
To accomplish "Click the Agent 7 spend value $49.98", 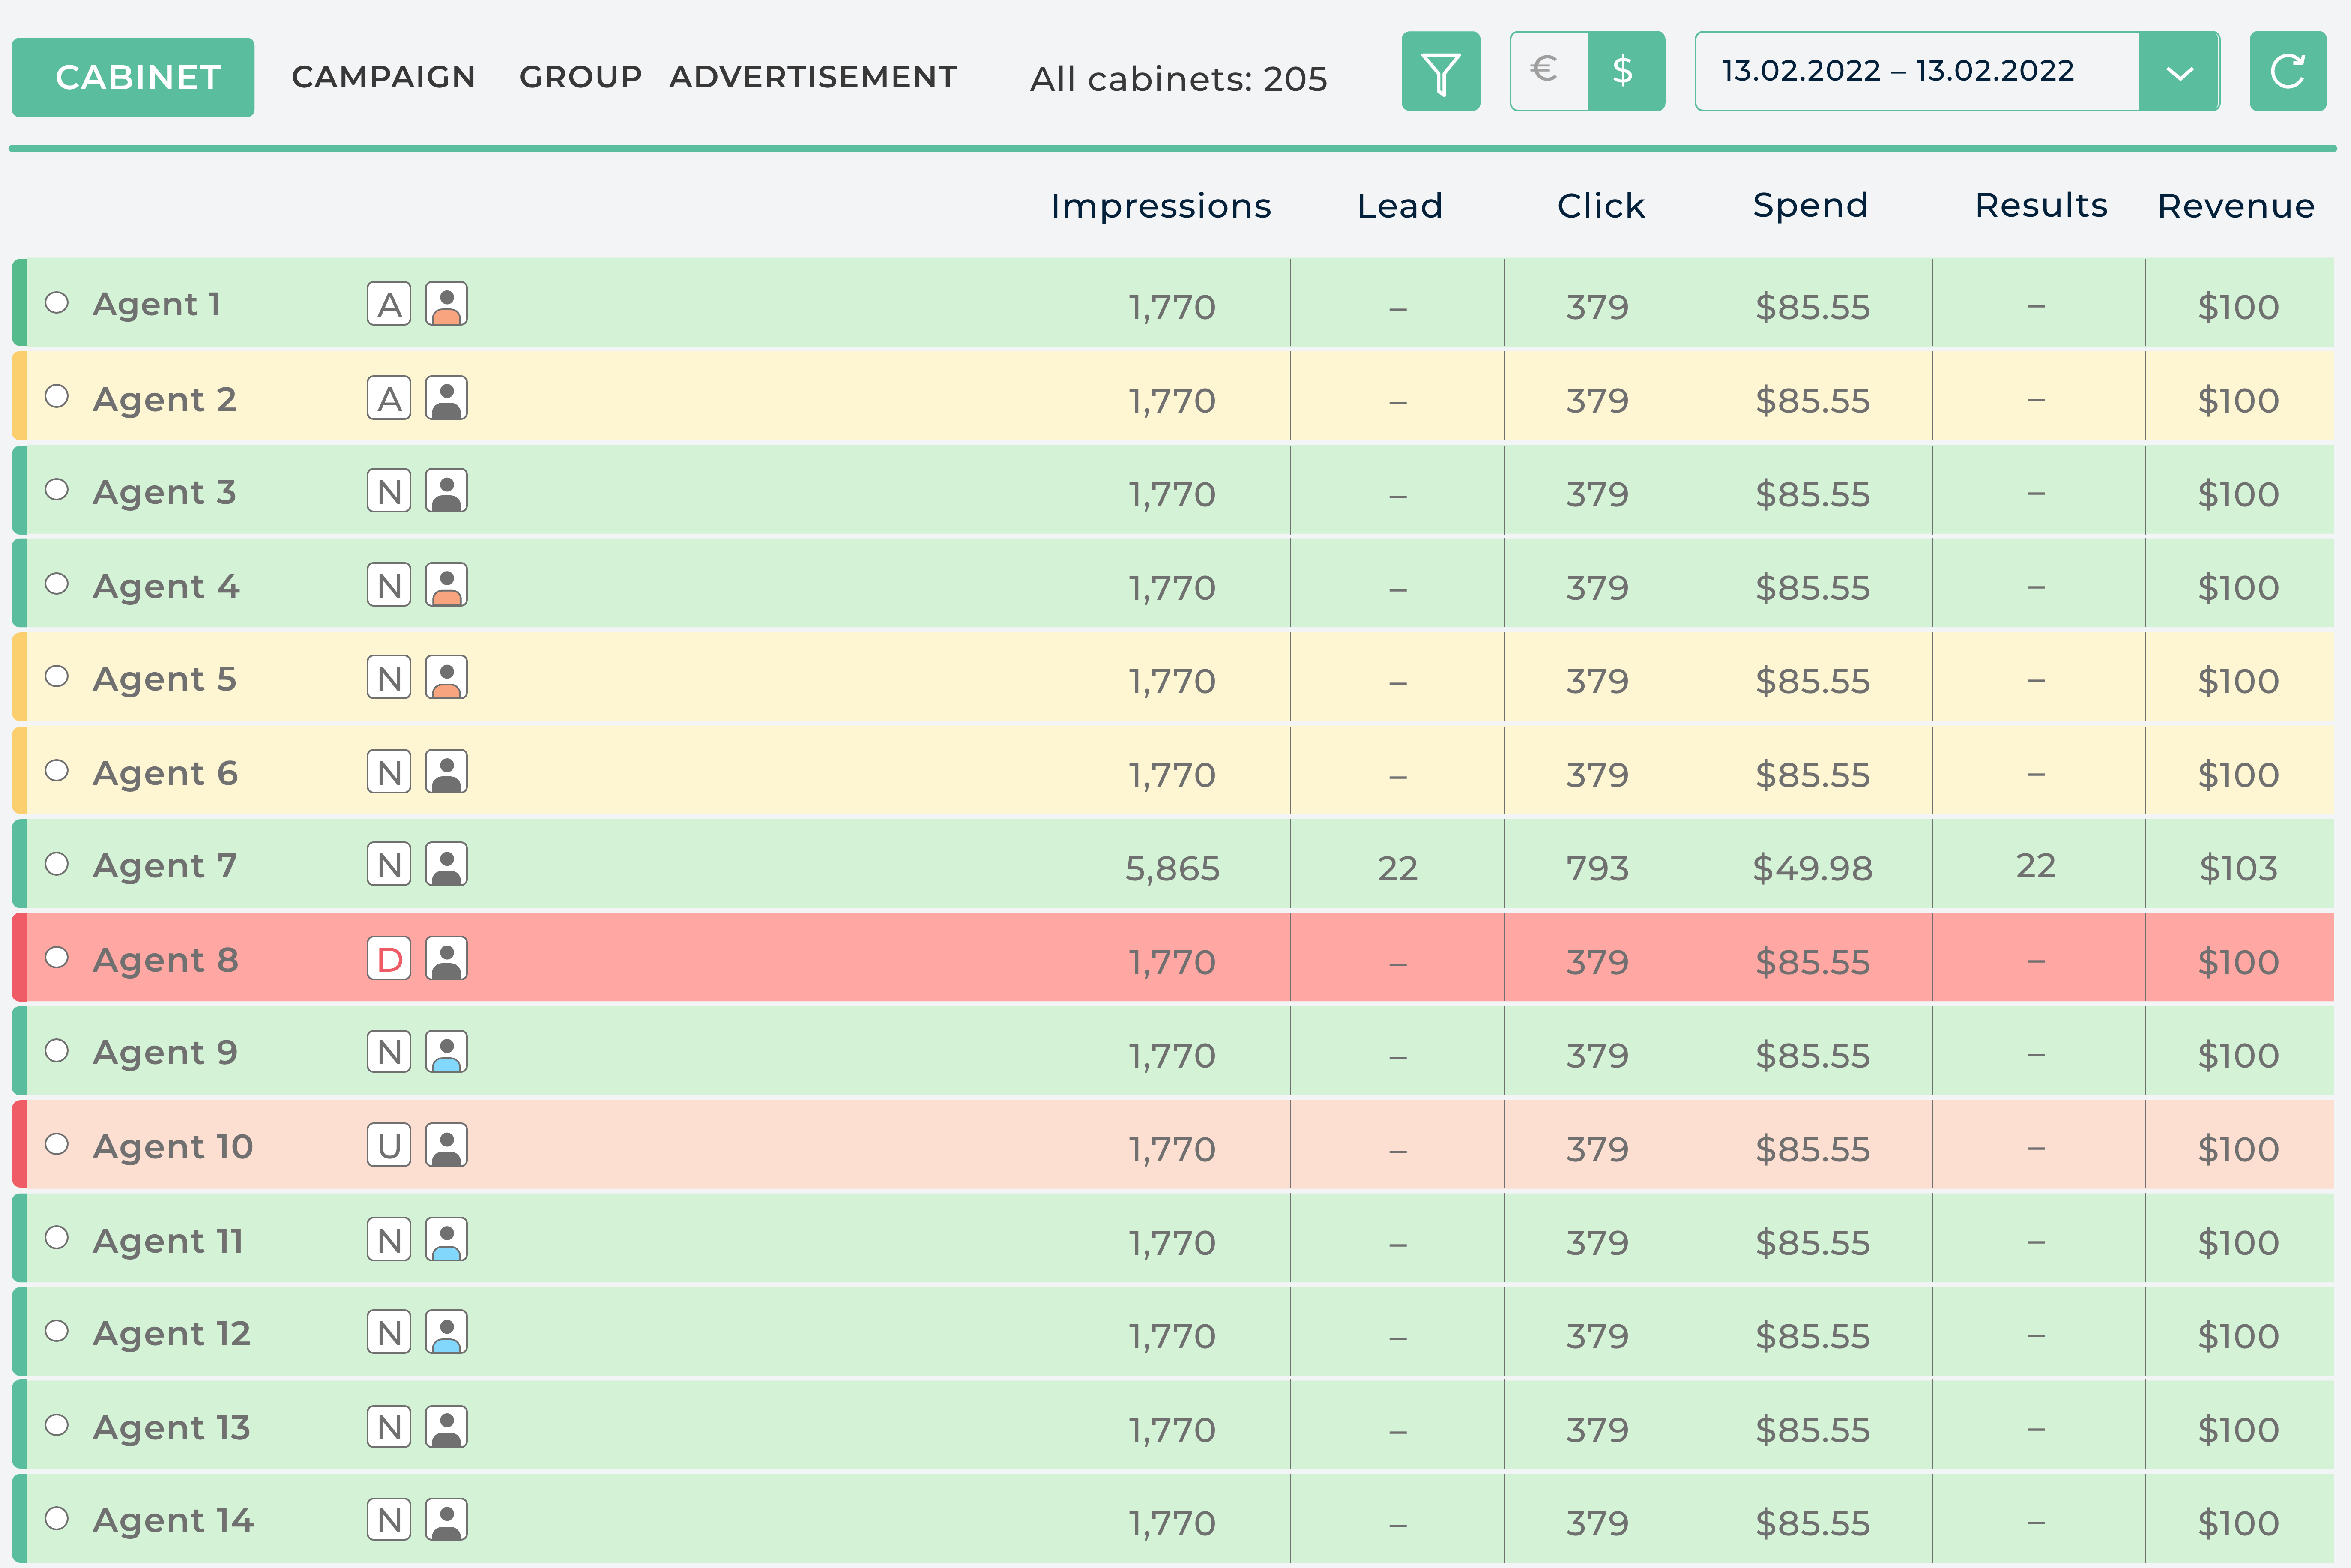I will tap(1812, 868).
